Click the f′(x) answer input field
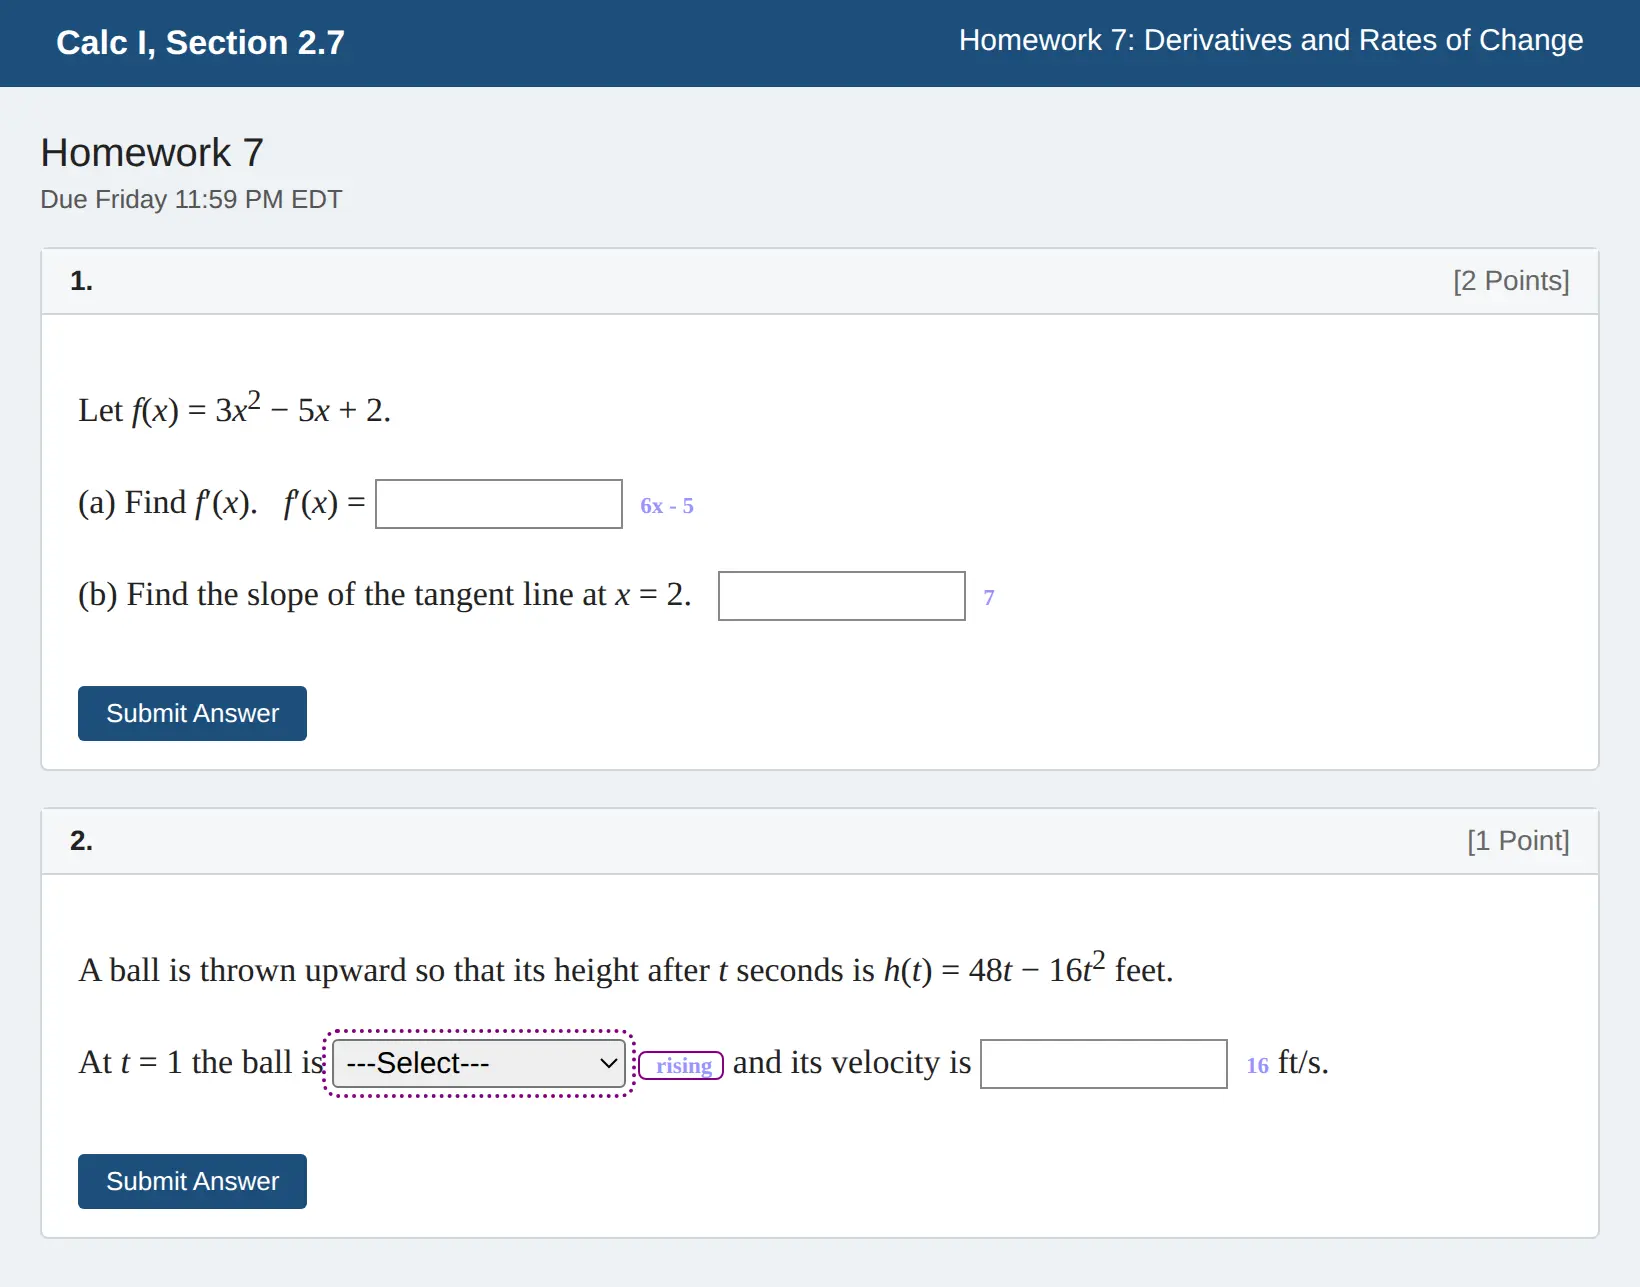This screenshot has width=1640, height=1287. (x=499, y=504)
